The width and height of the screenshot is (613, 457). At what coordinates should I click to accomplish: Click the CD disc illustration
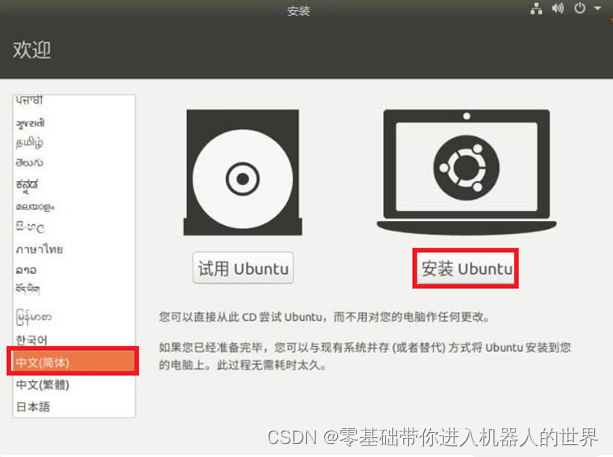pyautogui.click(x=243, y=172)
